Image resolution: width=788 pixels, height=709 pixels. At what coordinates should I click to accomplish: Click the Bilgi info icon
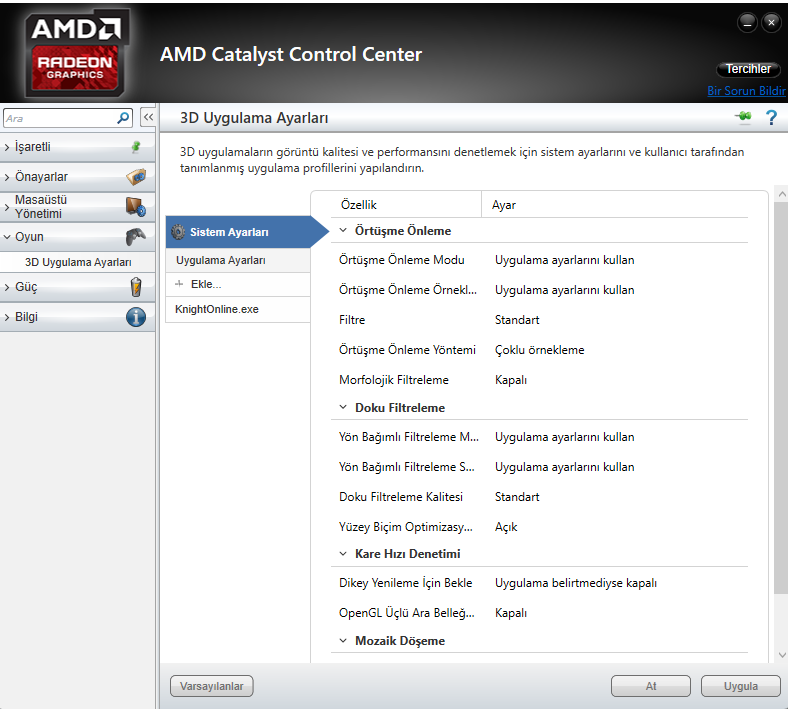[x=136, y=317]
